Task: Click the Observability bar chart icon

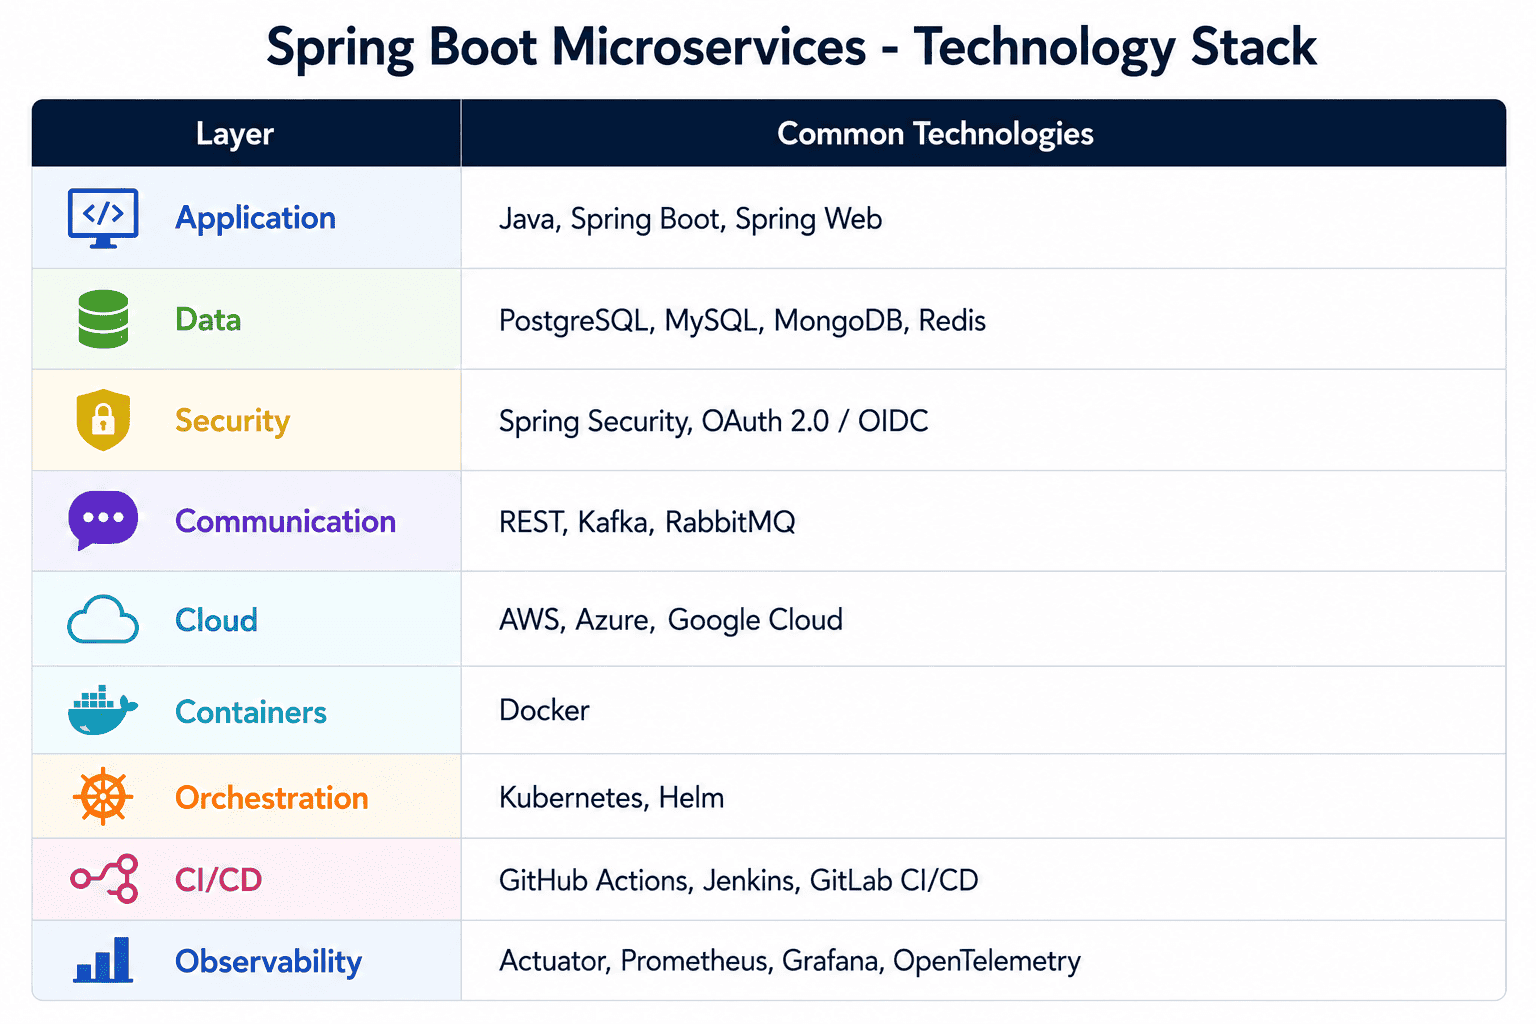Action: pyautogui.click(x=103, y=960)
